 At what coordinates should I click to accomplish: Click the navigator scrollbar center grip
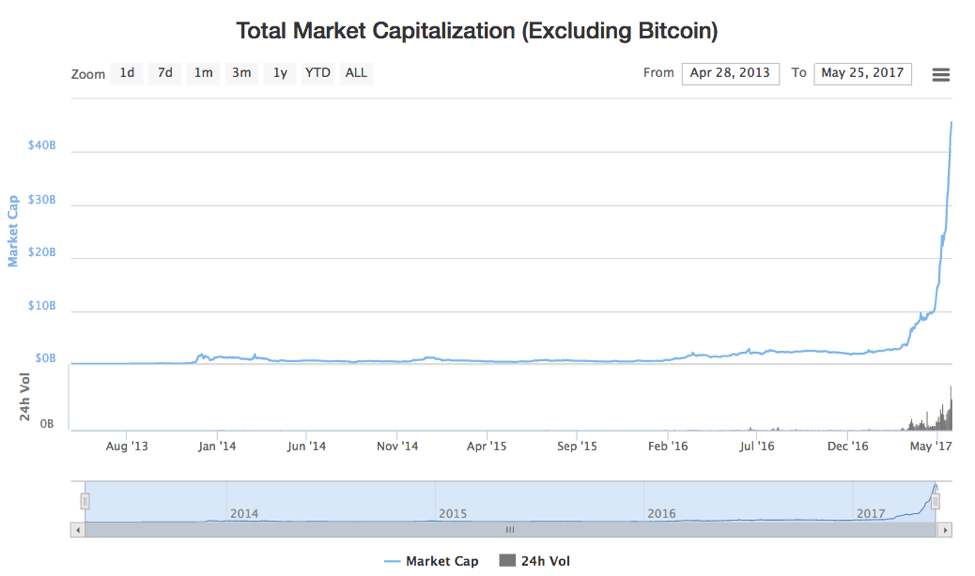click(x=510, y=530)
